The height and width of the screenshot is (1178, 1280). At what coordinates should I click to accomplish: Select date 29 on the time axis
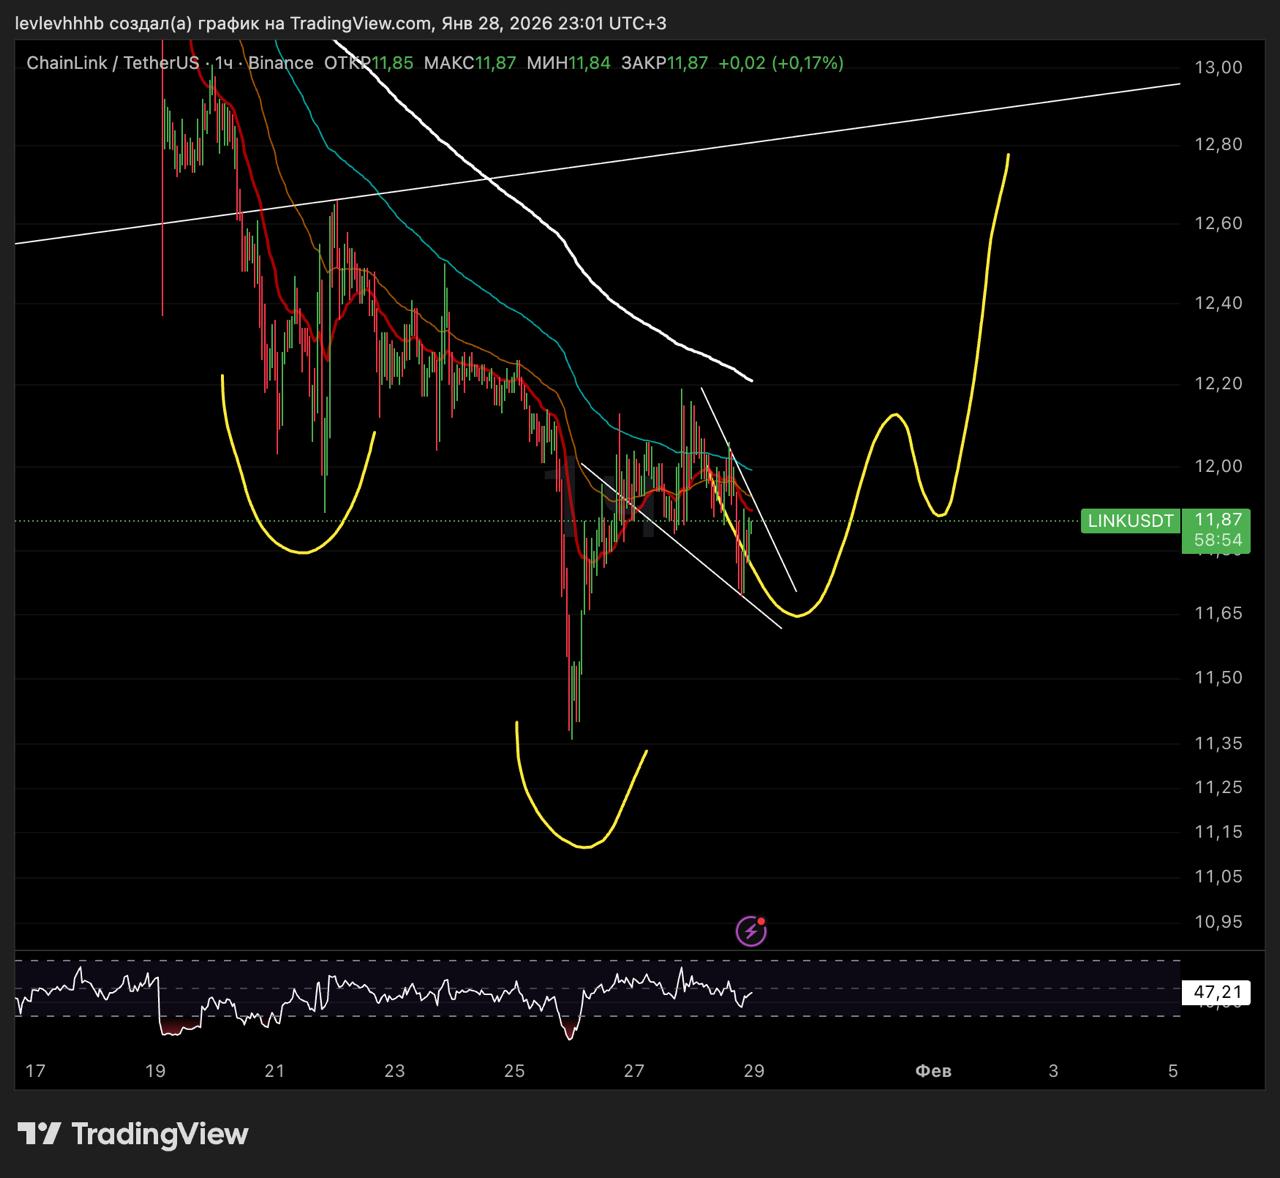coord(754,1071)
